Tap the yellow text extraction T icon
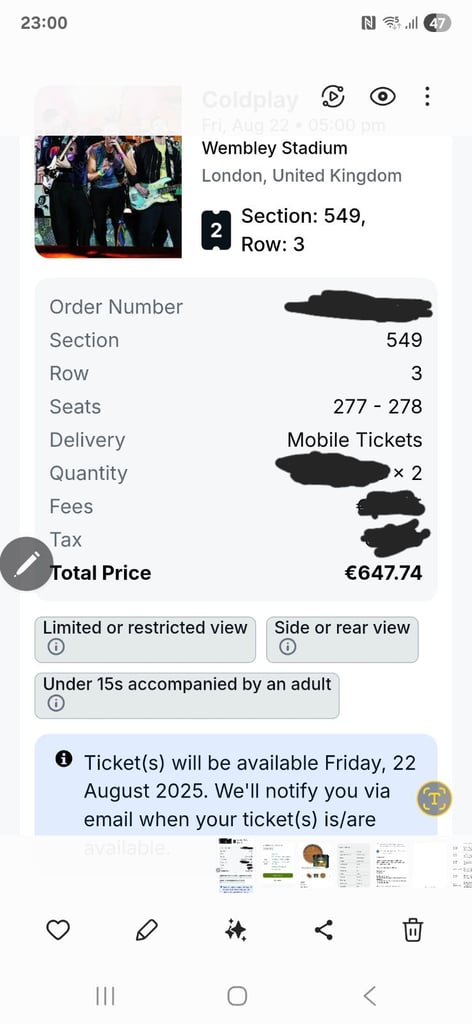Viewport: 472px width, 1024px height. click(434, 798)
